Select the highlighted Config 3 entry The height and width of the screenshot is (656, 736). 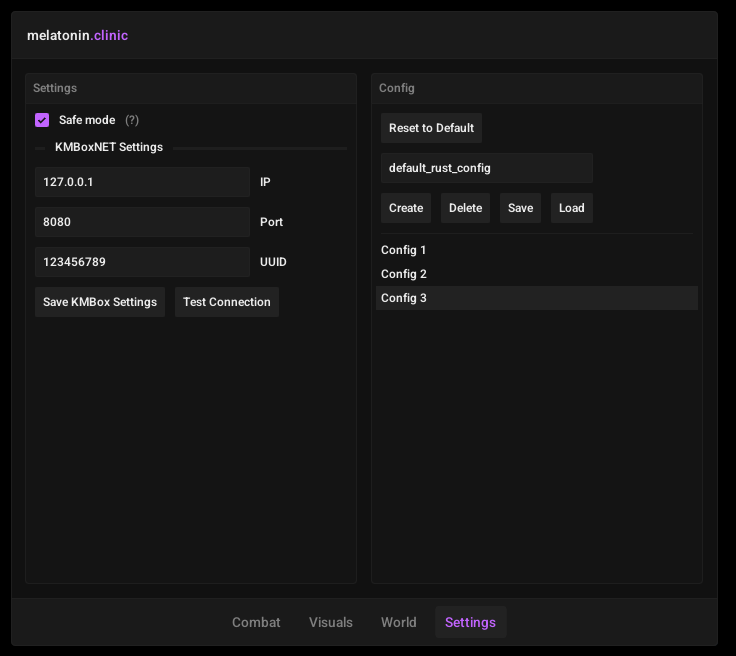[x=537, y=298]
